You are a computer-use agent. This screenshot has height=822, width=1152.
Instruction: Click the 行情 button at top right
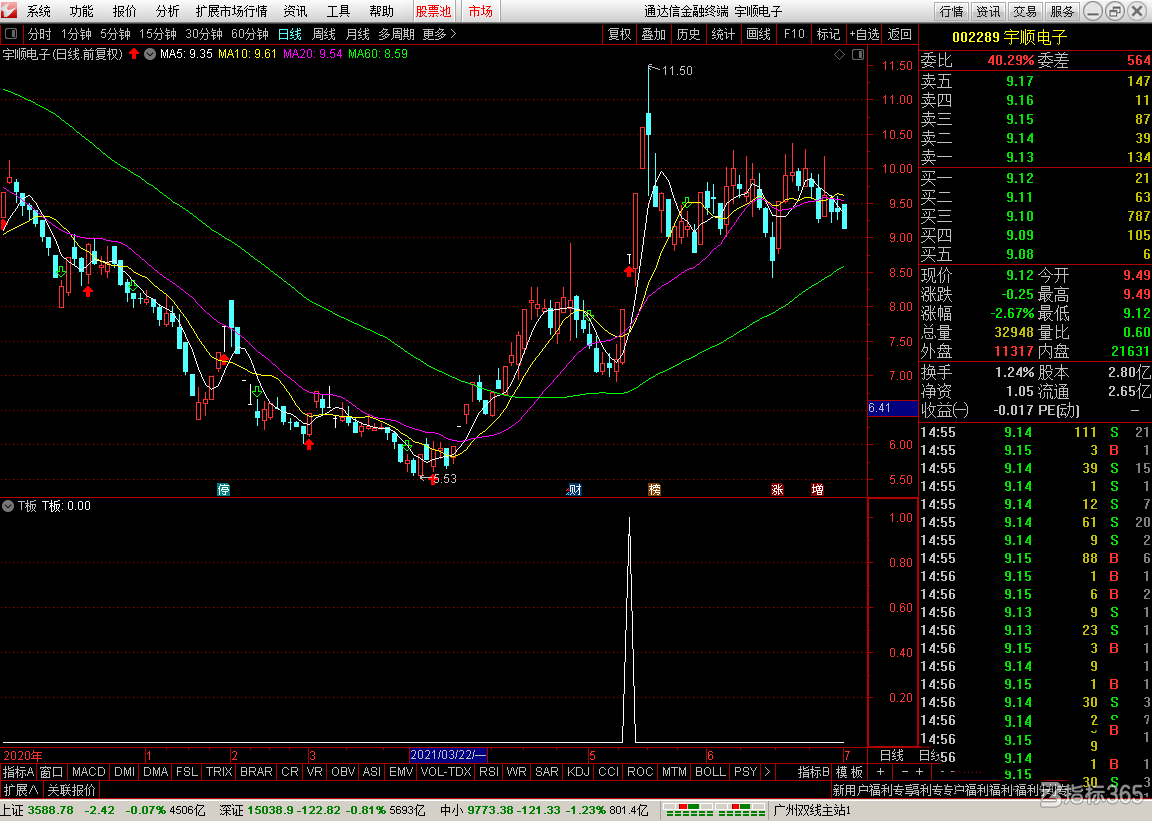pos(951,11)
